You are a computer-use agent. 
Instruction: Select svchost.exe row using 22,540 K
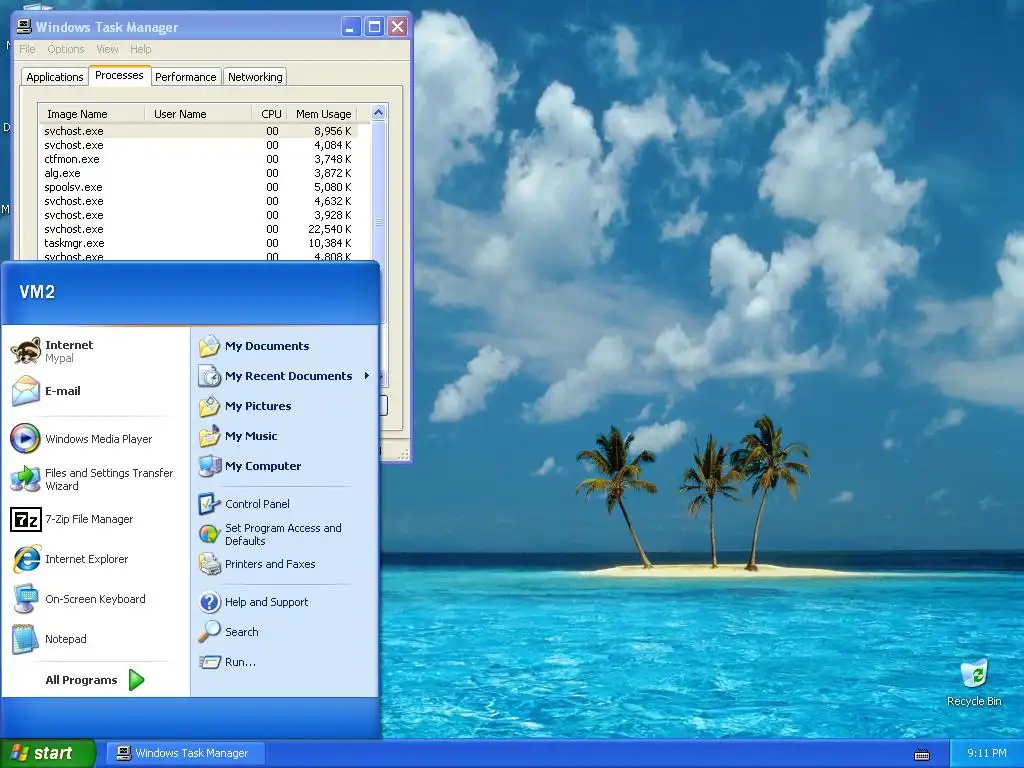point(199,229)
